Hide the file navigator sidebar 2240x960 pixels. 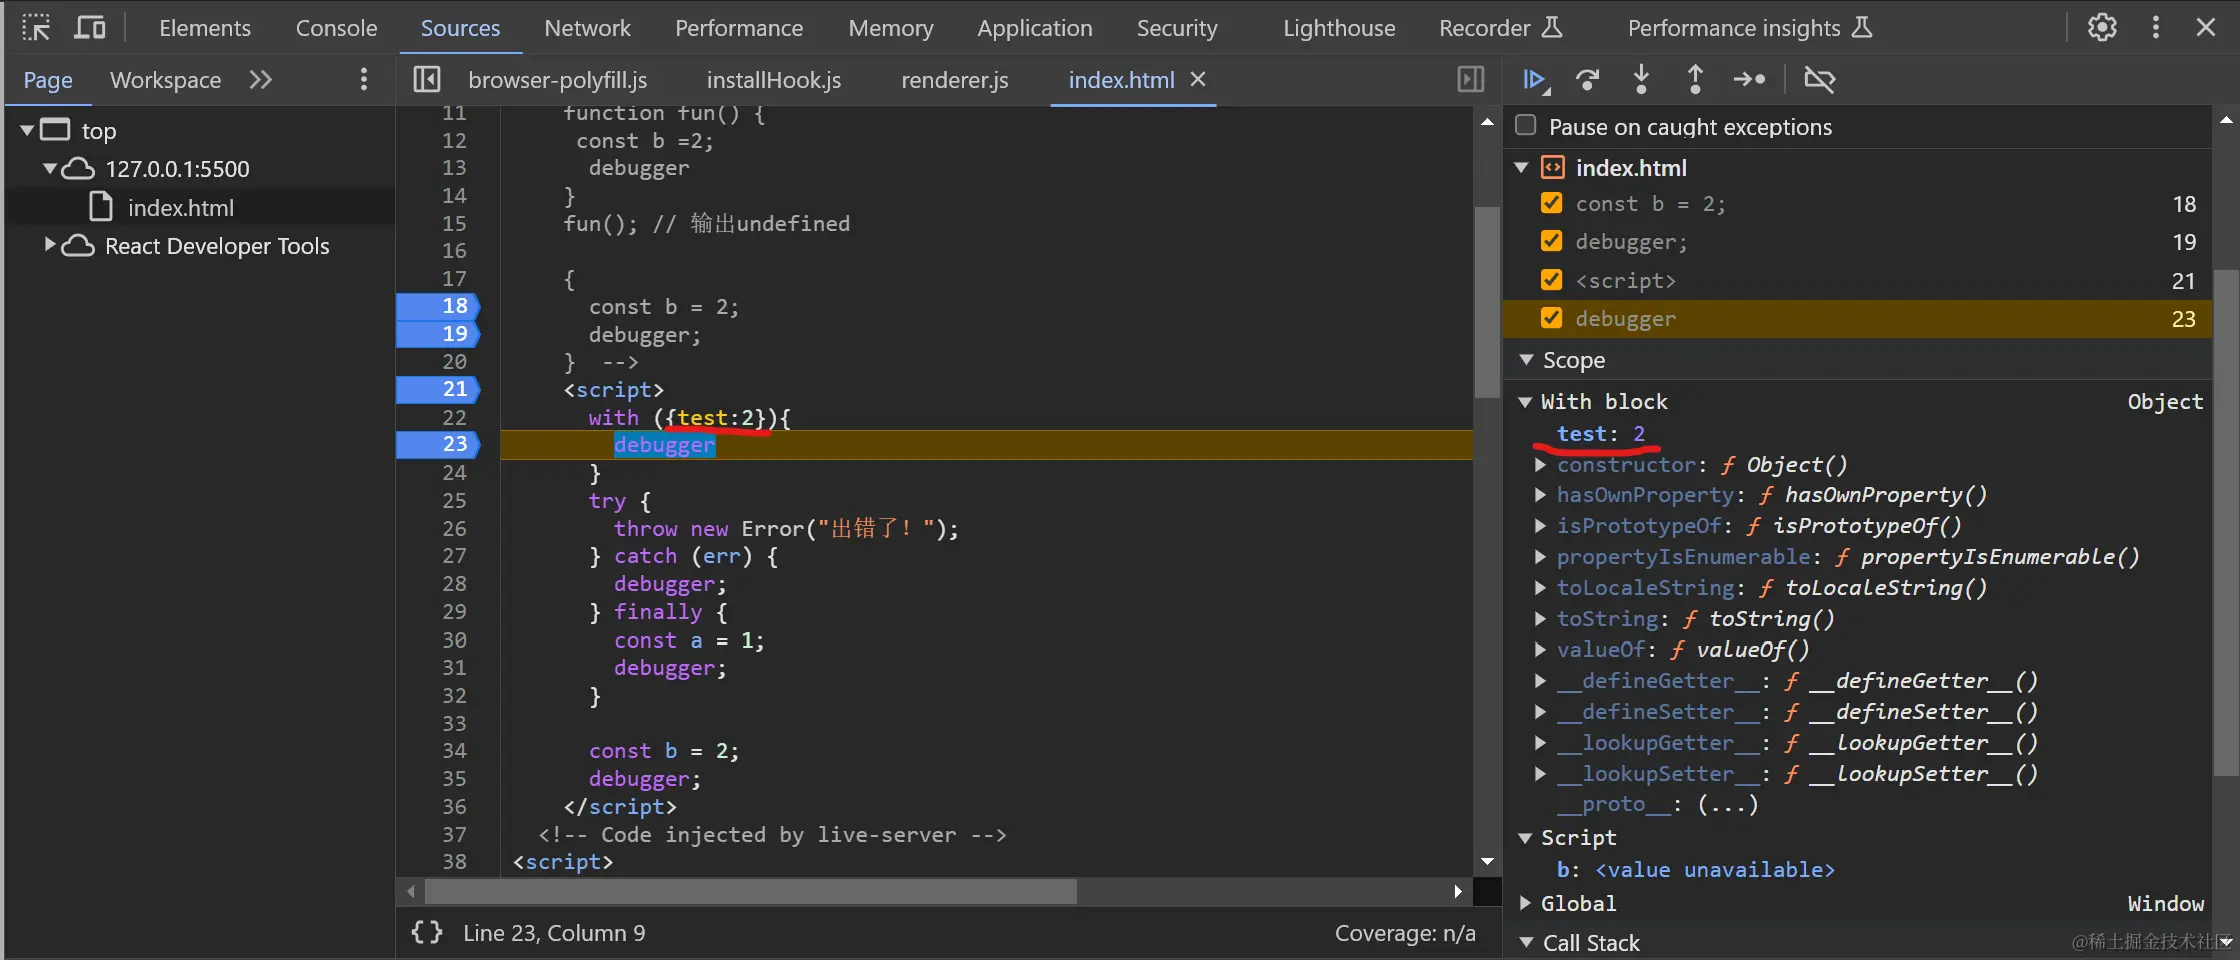pos(427,80)
